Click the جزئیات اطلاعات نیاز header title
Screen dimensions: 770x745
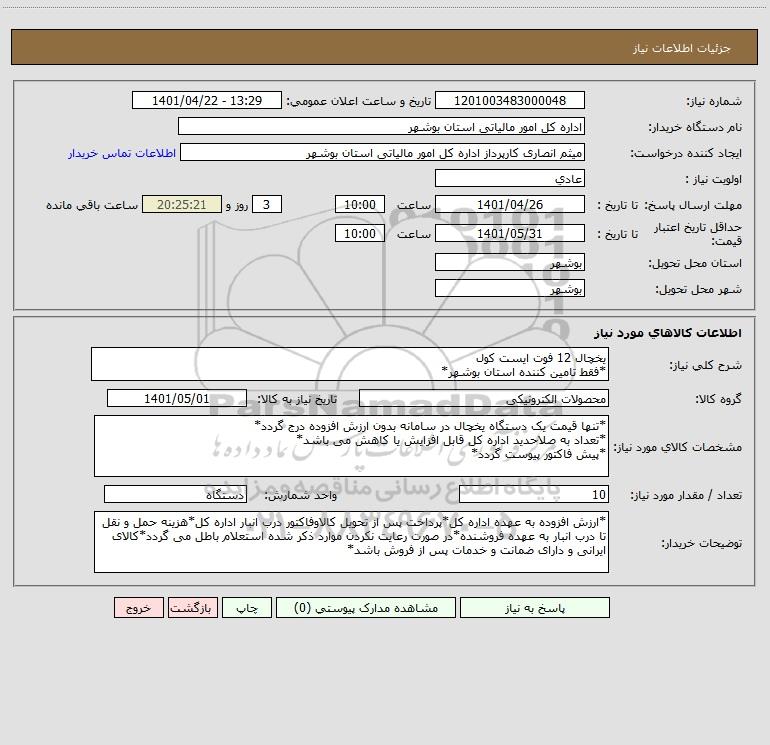point(682,48)
